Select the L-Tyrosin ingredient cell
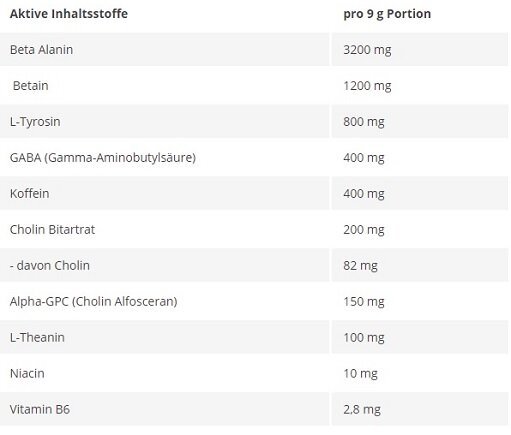This screenshot has height=435, width=511. [x=164, y=121]
